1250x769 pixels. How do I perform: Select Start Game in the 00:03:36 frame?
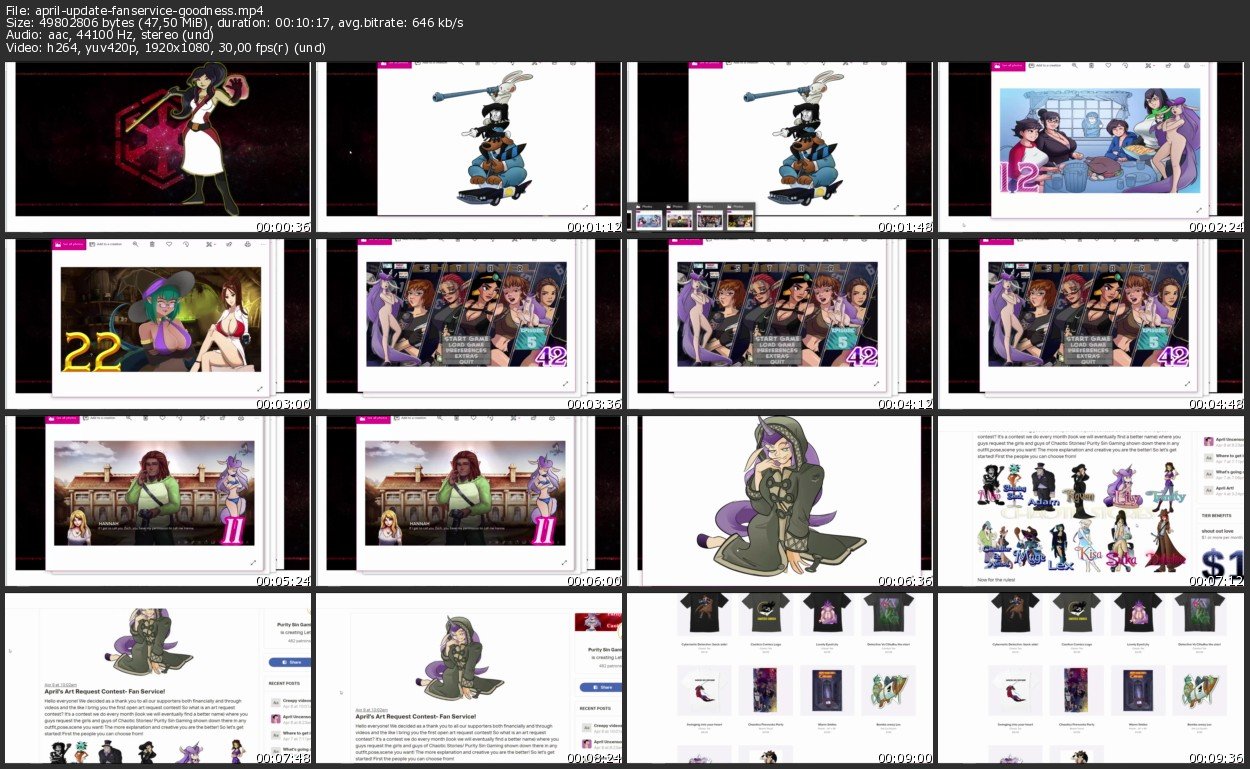(x=468, y=339)
